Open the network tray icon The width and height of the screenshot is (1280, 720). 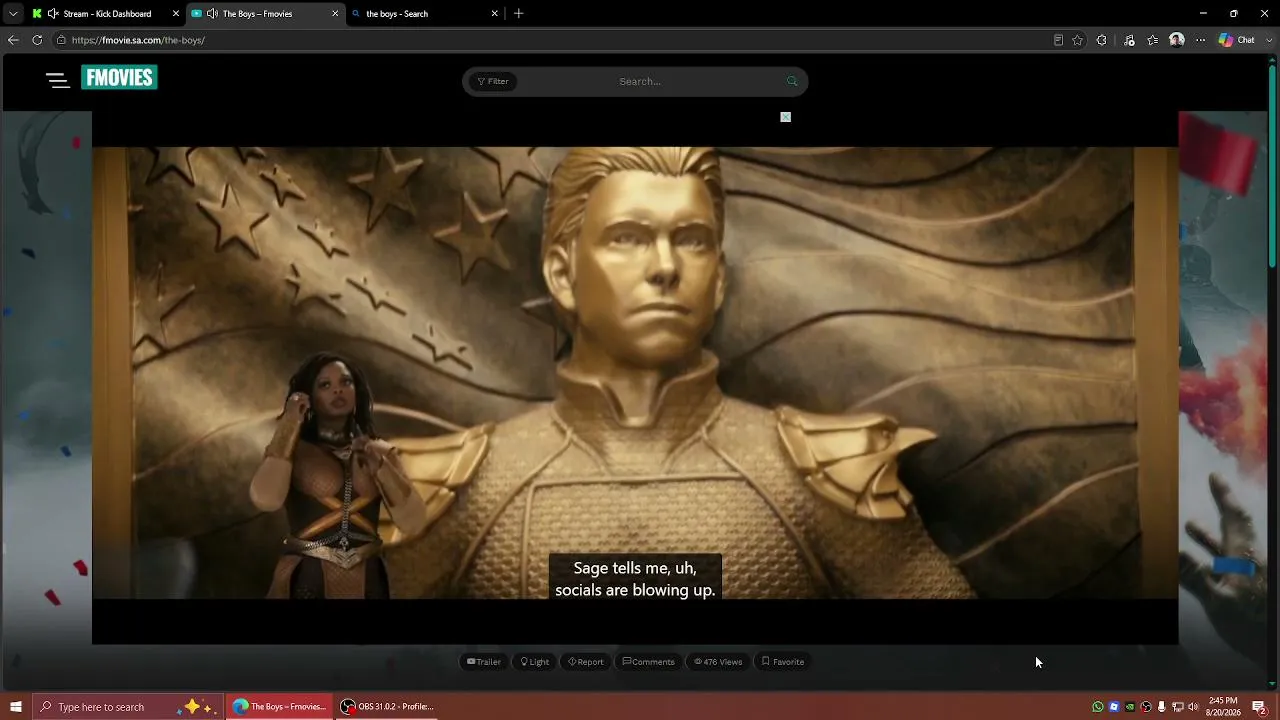[1178, 707]
